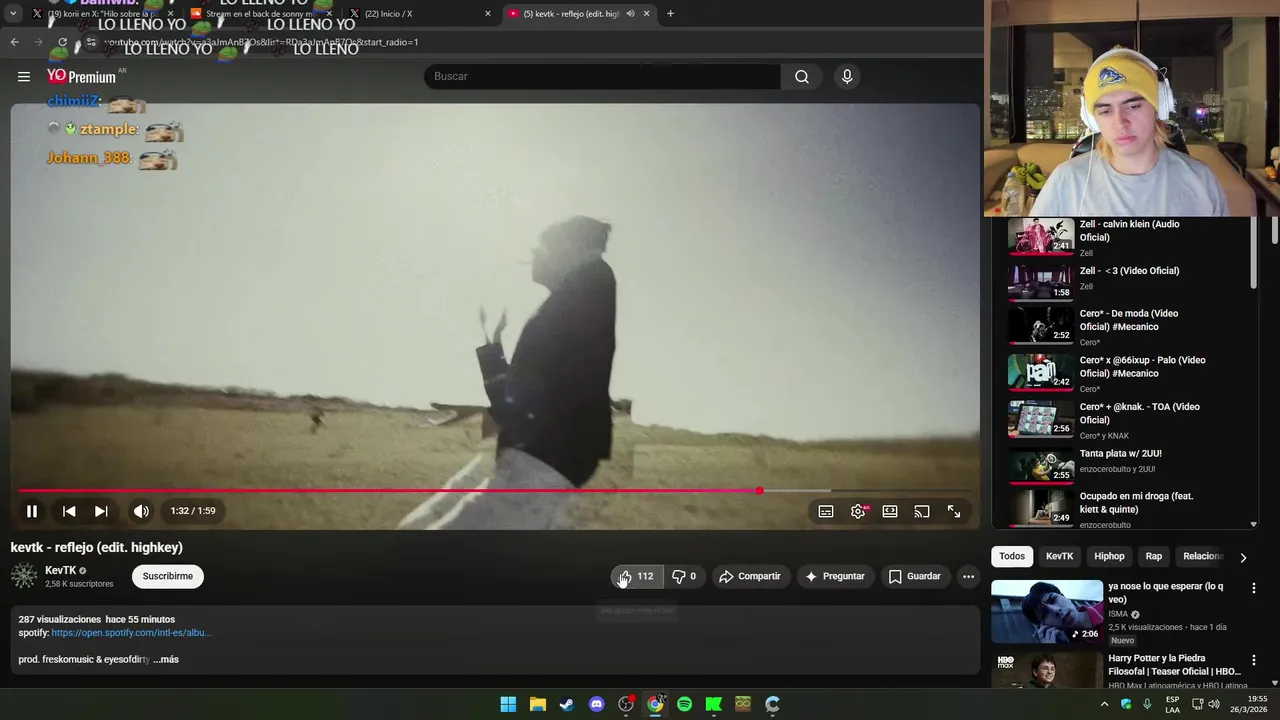Switch to korii en X browser tab
This screenshot has height=720, width=1280.
tap(104, 14)
